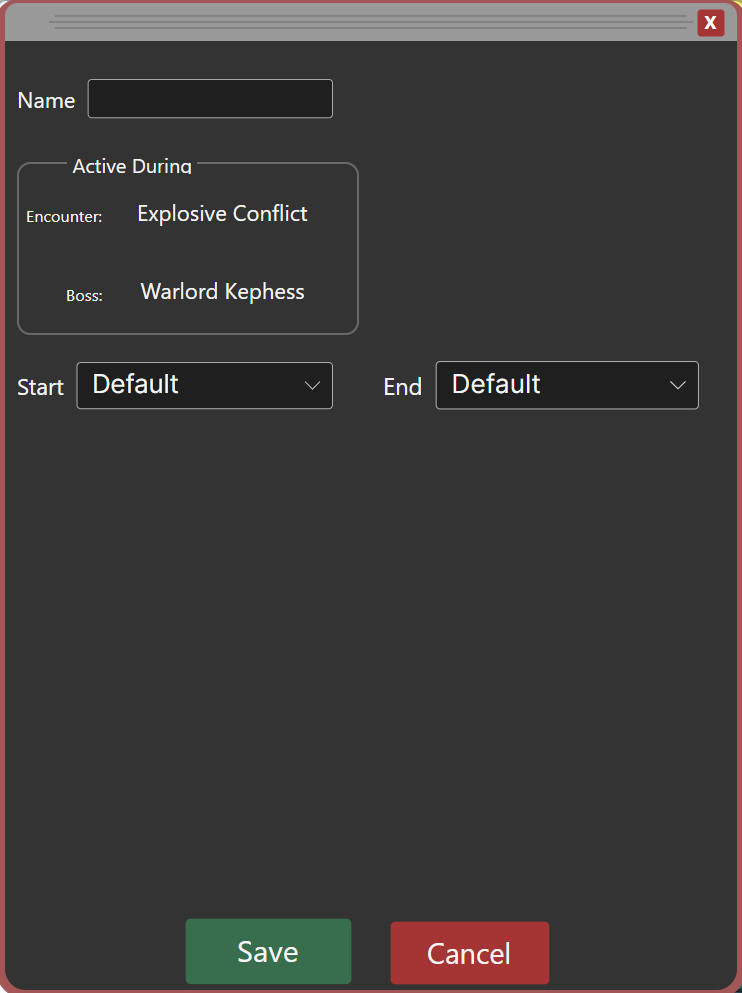The width and height of the screenshot is (742, 993).
Task: Open the End dropdown menu
Action: click(x=566, y=385)
